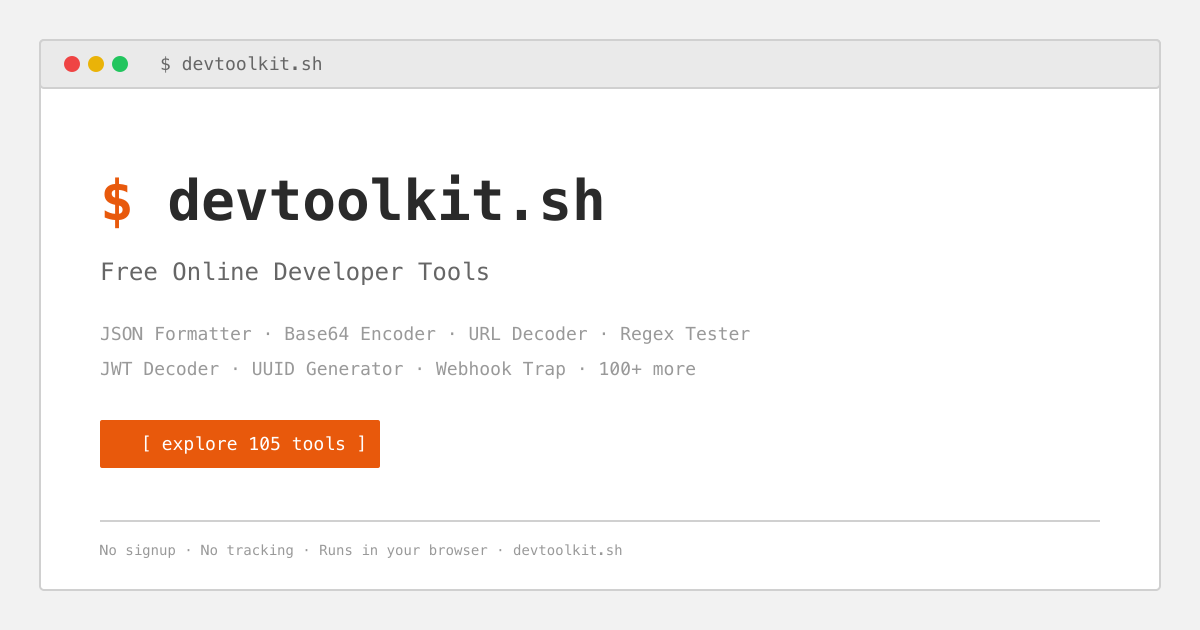This screenshot has width=1200, height=630.
Task: Open the Base64 Encoder tool
Action: [x=360, y=334]
